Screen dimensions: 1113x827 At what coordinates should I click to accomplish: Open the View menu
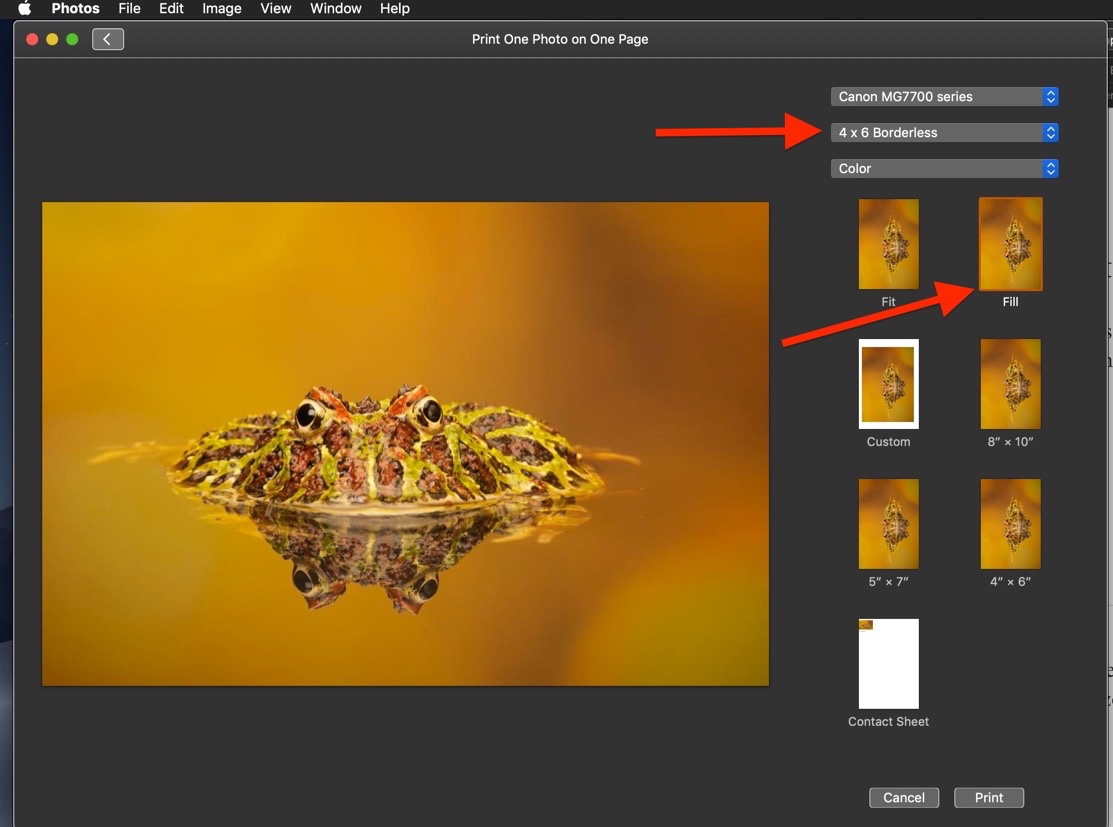pyautogui.click(x=275, y=9)
